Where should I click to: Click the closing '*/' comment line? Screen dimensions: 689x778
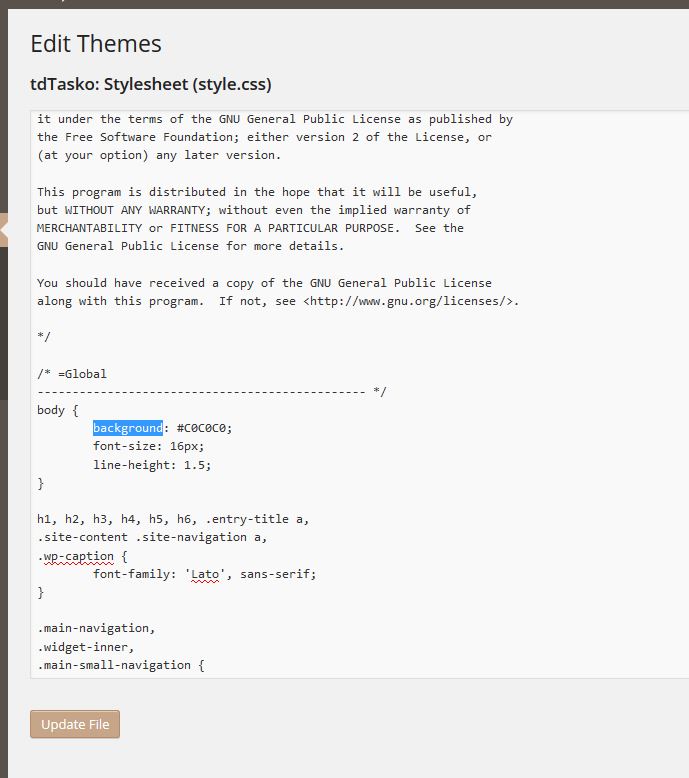44,337
